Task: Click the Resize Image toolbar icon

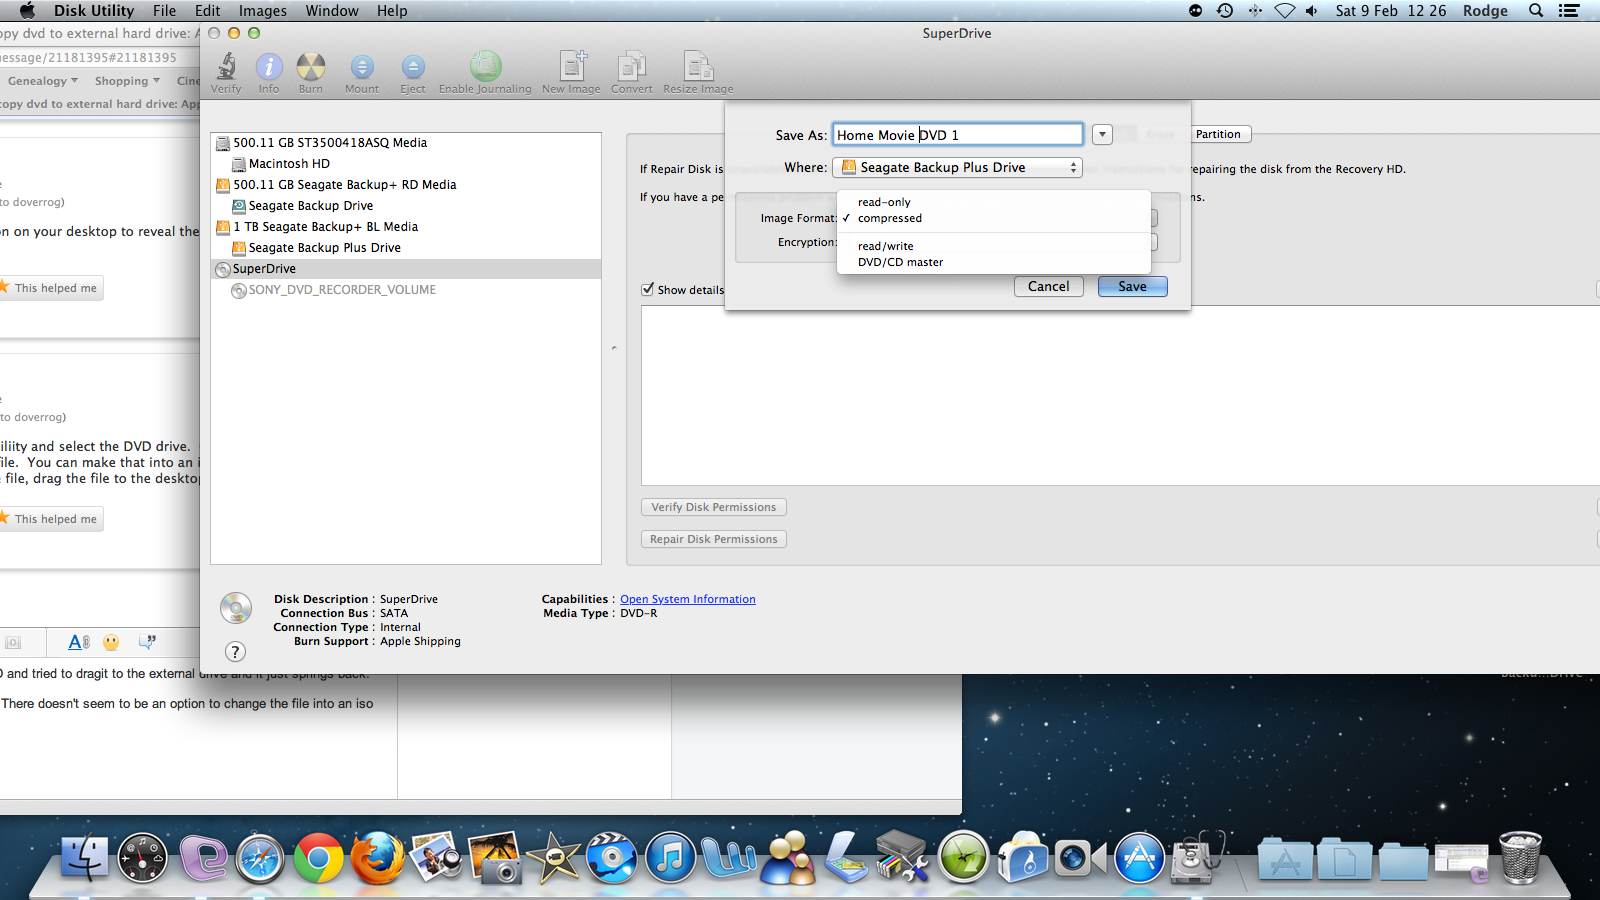Action: [697, 68]
